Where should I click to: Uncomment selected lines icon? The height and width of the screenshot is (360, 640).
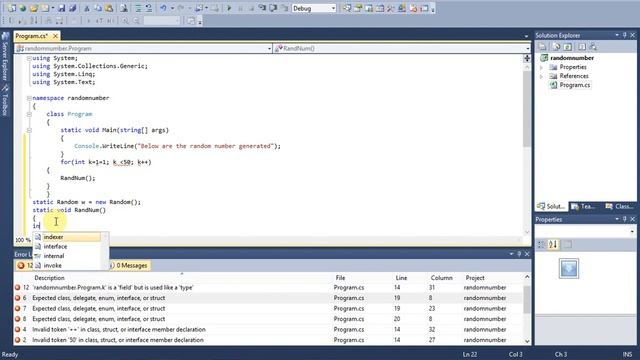click(x=149, y=8)
